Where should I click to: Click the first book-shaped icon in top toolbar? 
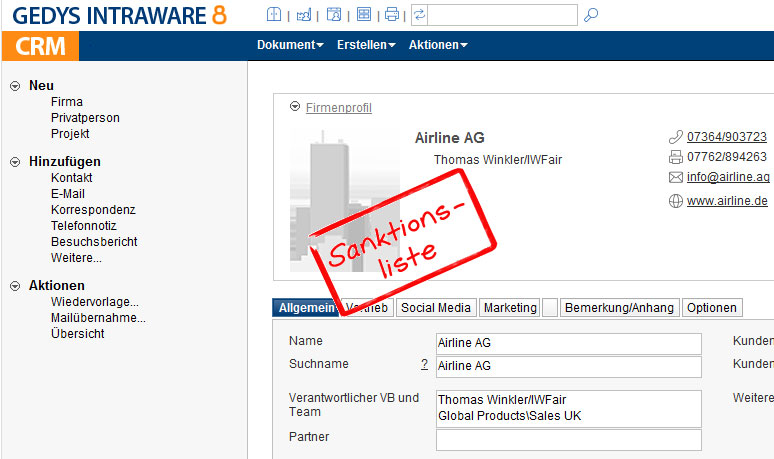[274, 15]
